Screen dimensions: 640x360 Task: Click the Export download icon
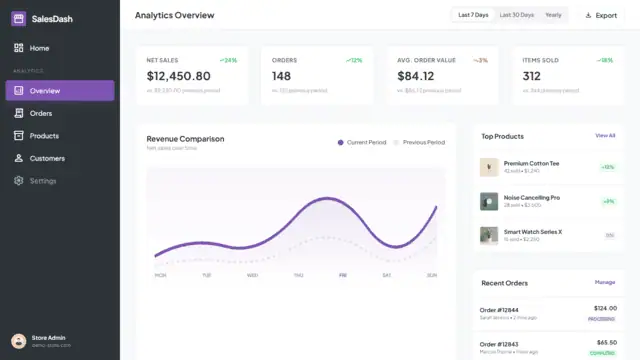click(588, 15)
